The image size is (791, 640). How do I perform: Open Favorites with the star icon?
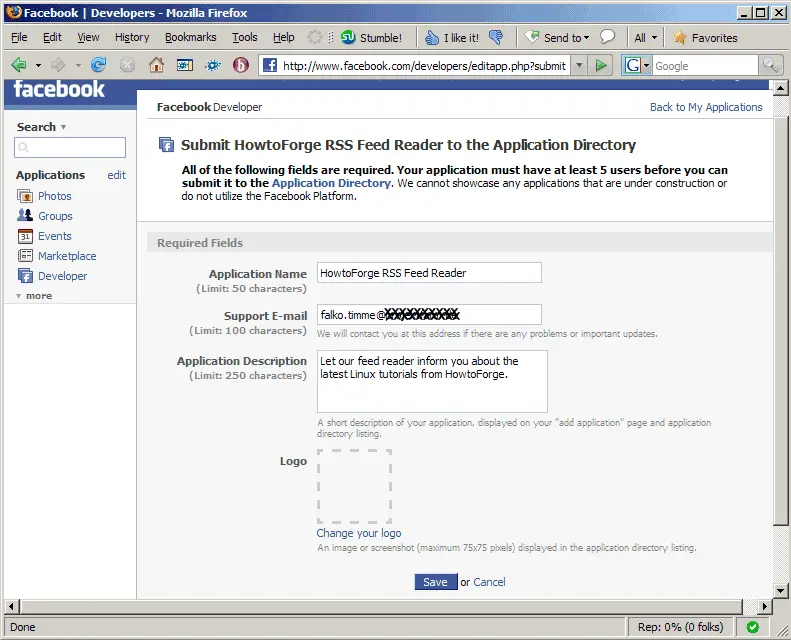point(680,37)
